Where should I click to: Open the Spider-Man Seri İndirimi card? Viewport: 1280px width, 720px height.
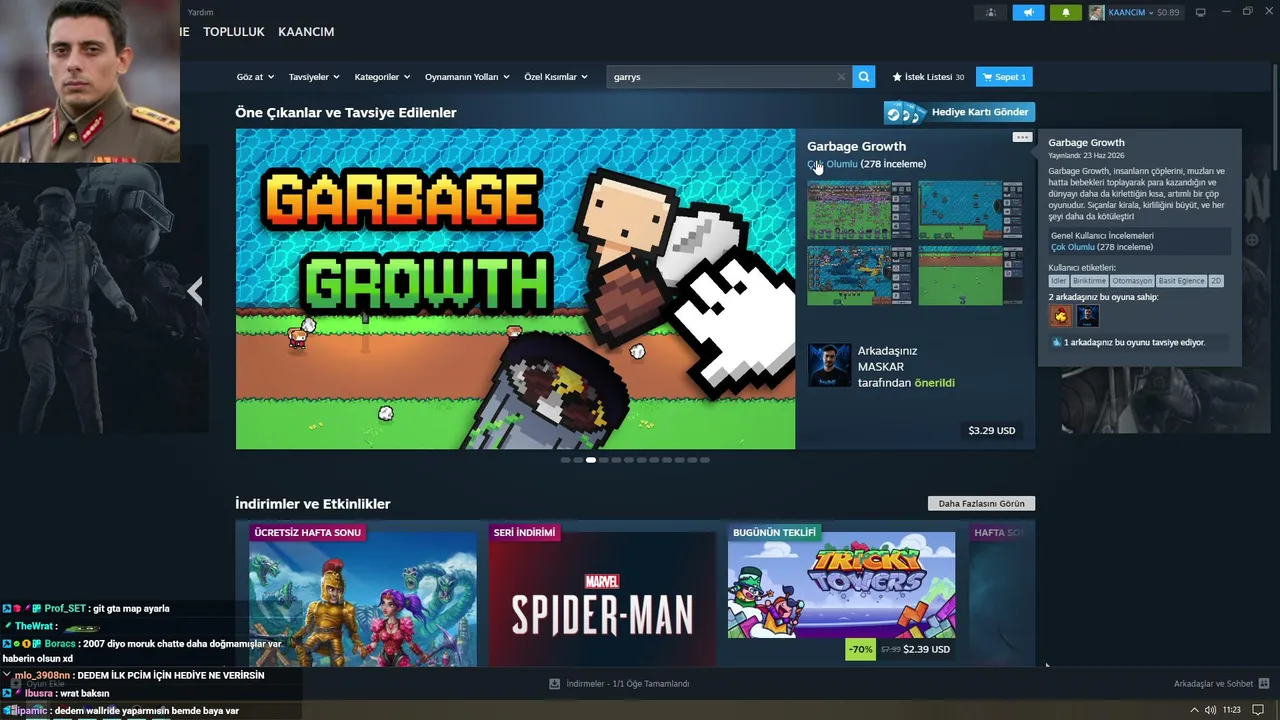tap(602, 594)
